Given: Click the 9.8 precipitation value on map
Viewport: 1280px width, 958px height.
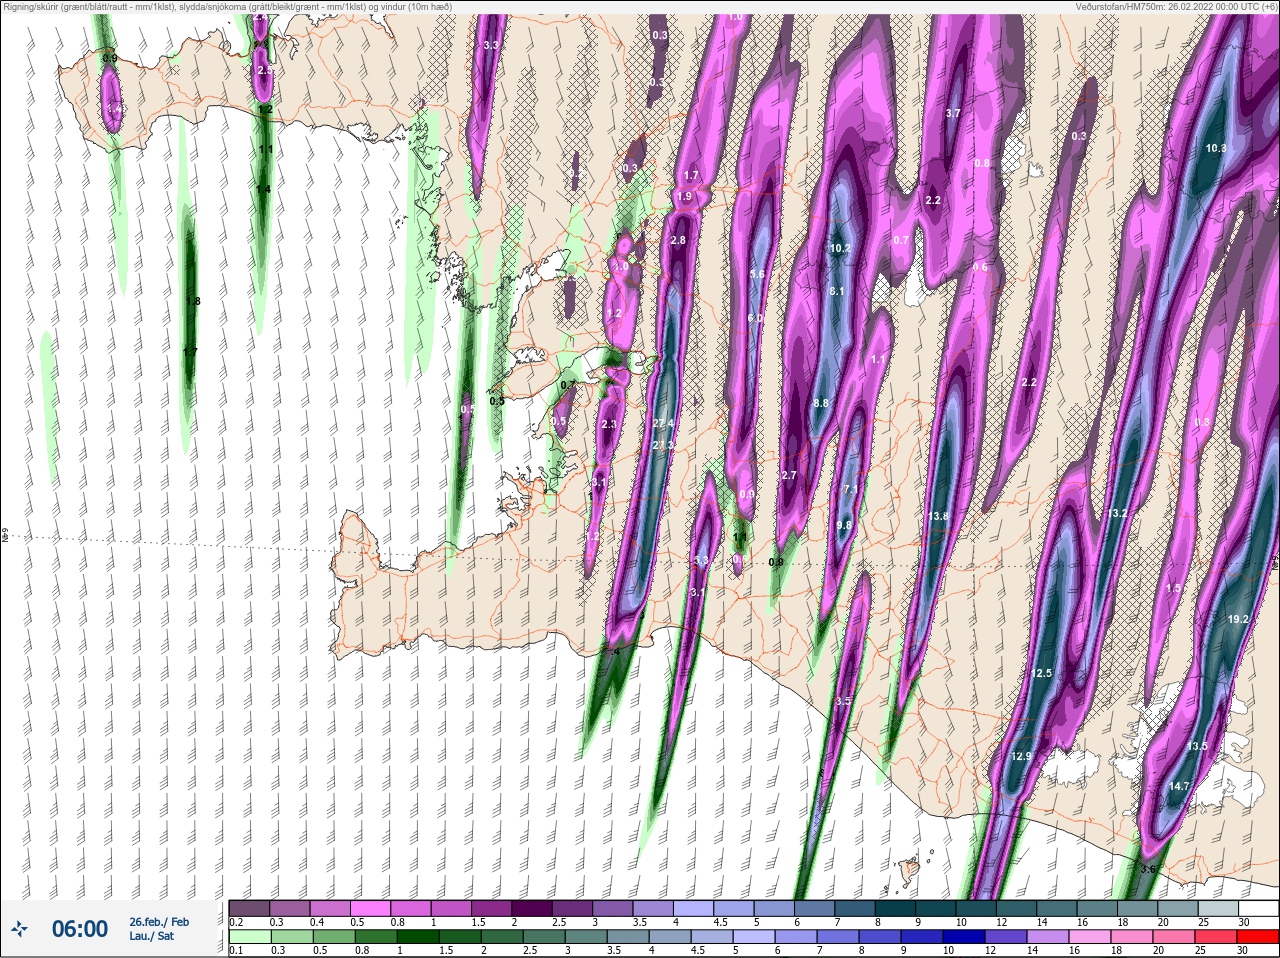Looking at the screenshot, I should 844,526.
